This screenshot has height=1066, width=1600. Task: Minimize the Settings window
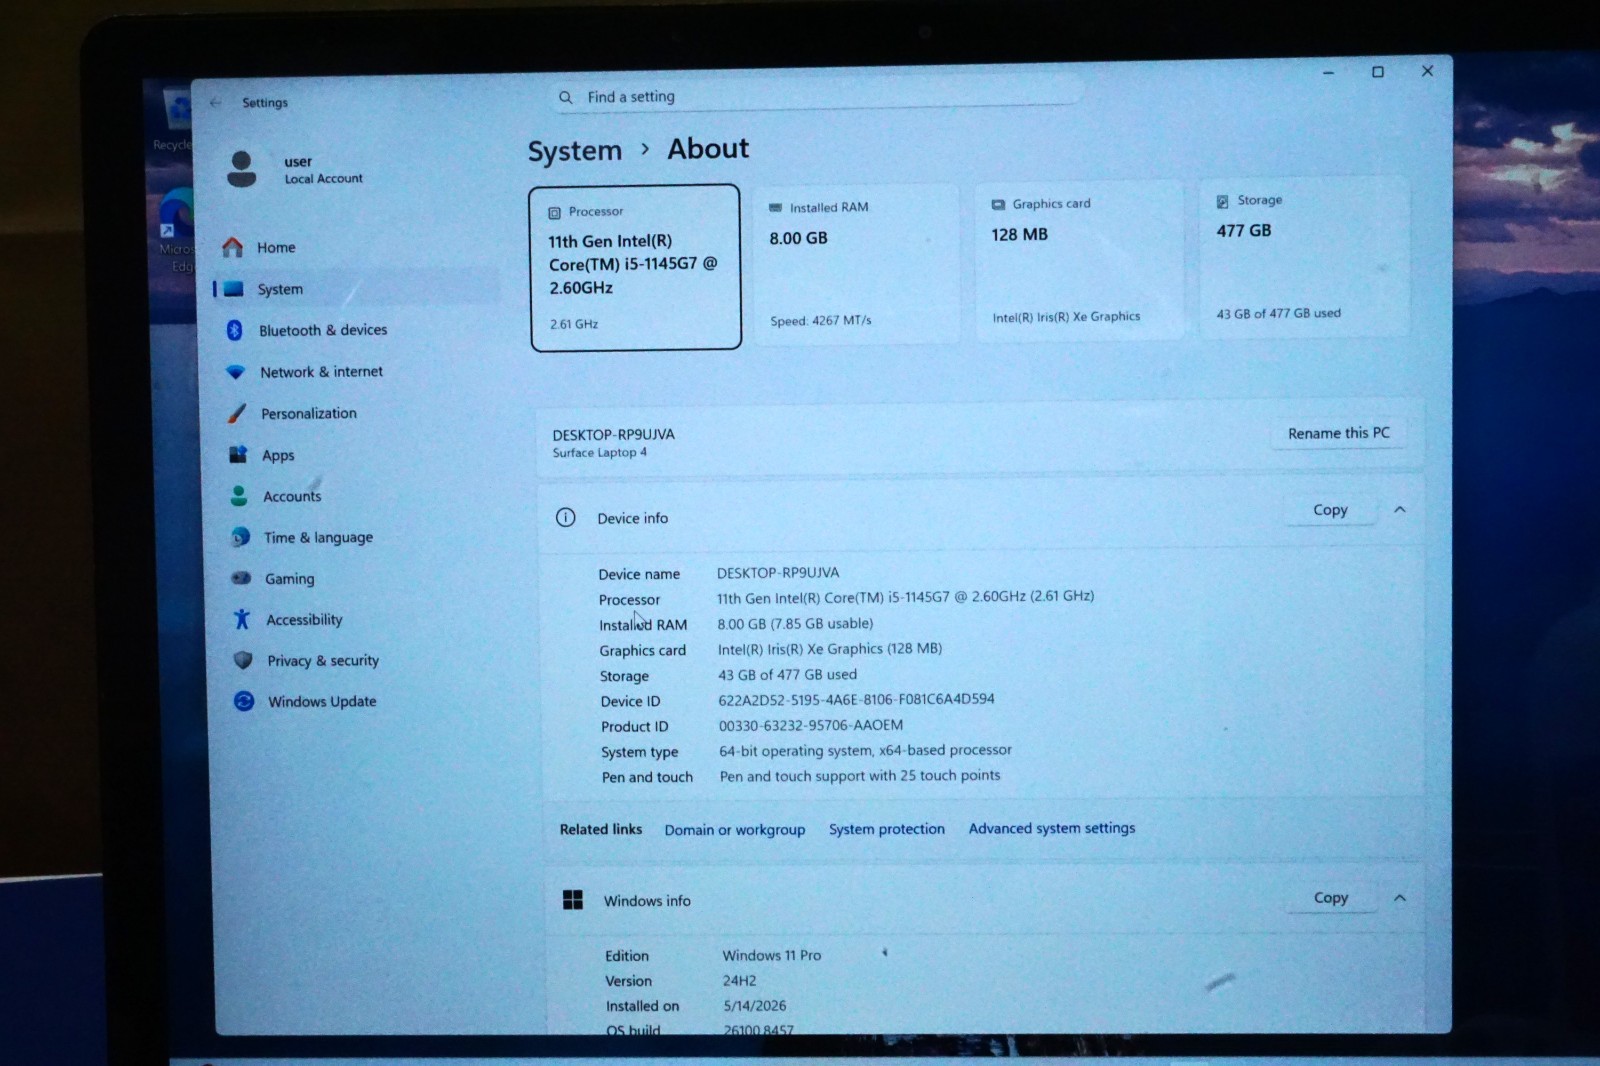(1328, 73)
